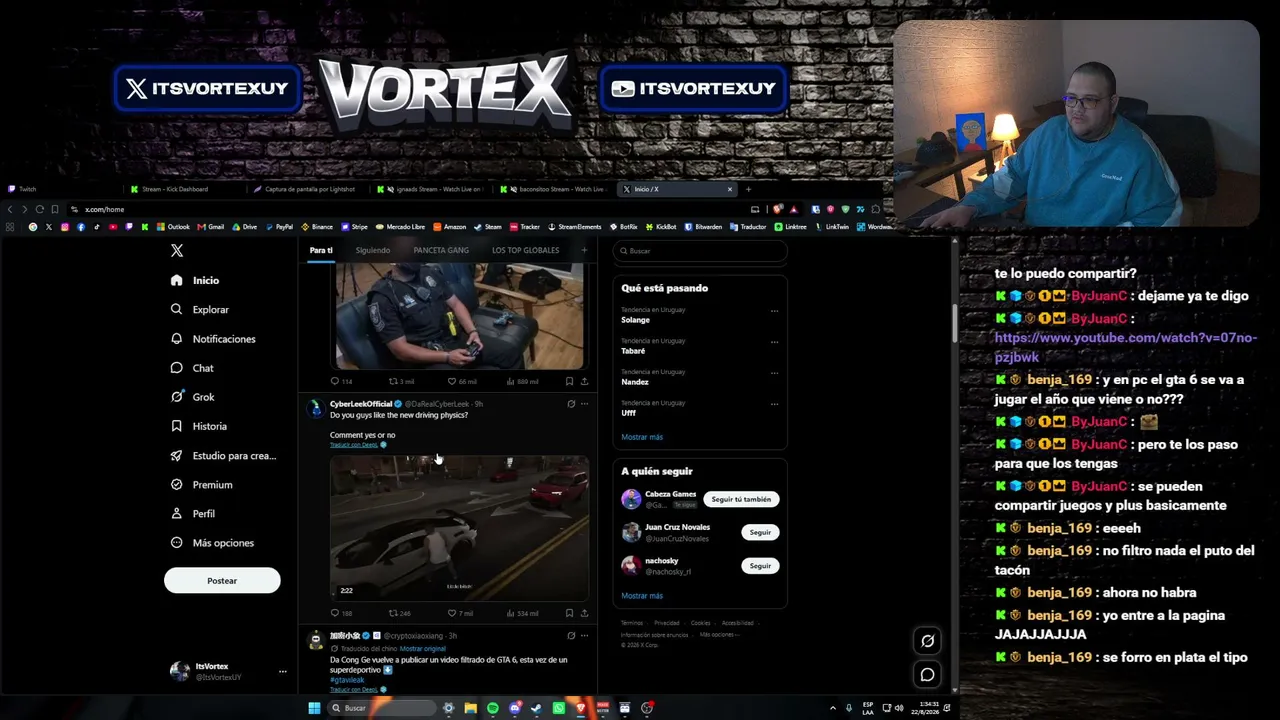The image size is (1280, 720).
Task: Click the X search field Buscar
Action: (x=700, y=251)
